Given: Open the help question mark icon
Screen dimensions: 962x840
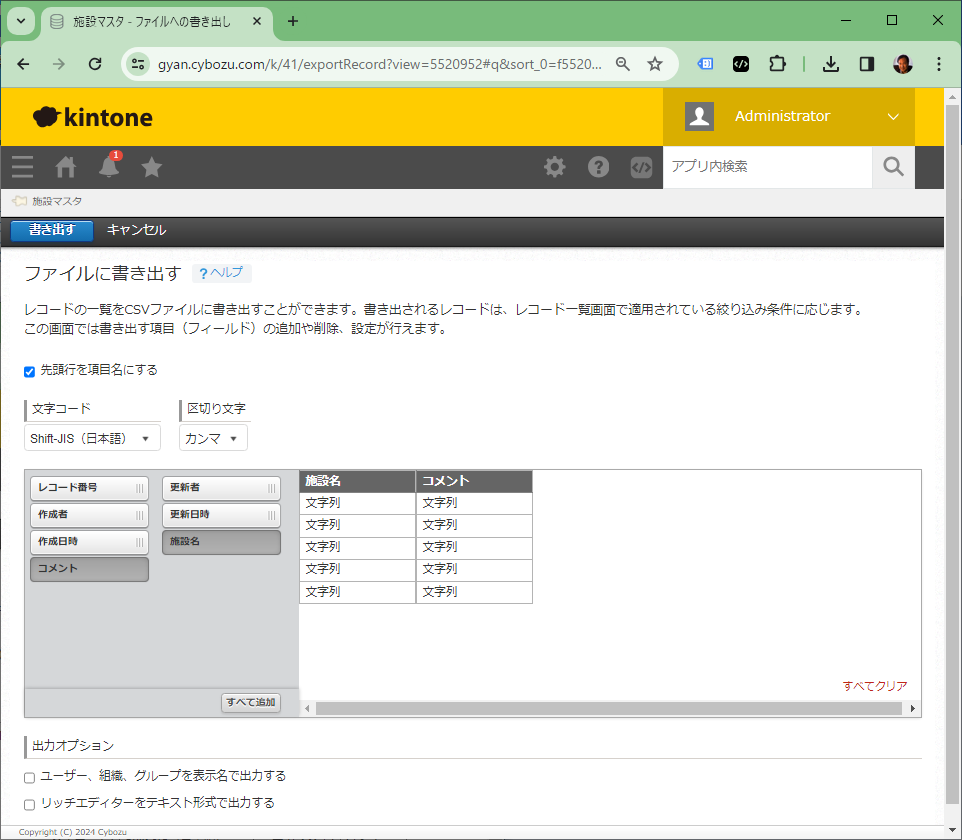Looking at the screenshot, I should 598,167.
